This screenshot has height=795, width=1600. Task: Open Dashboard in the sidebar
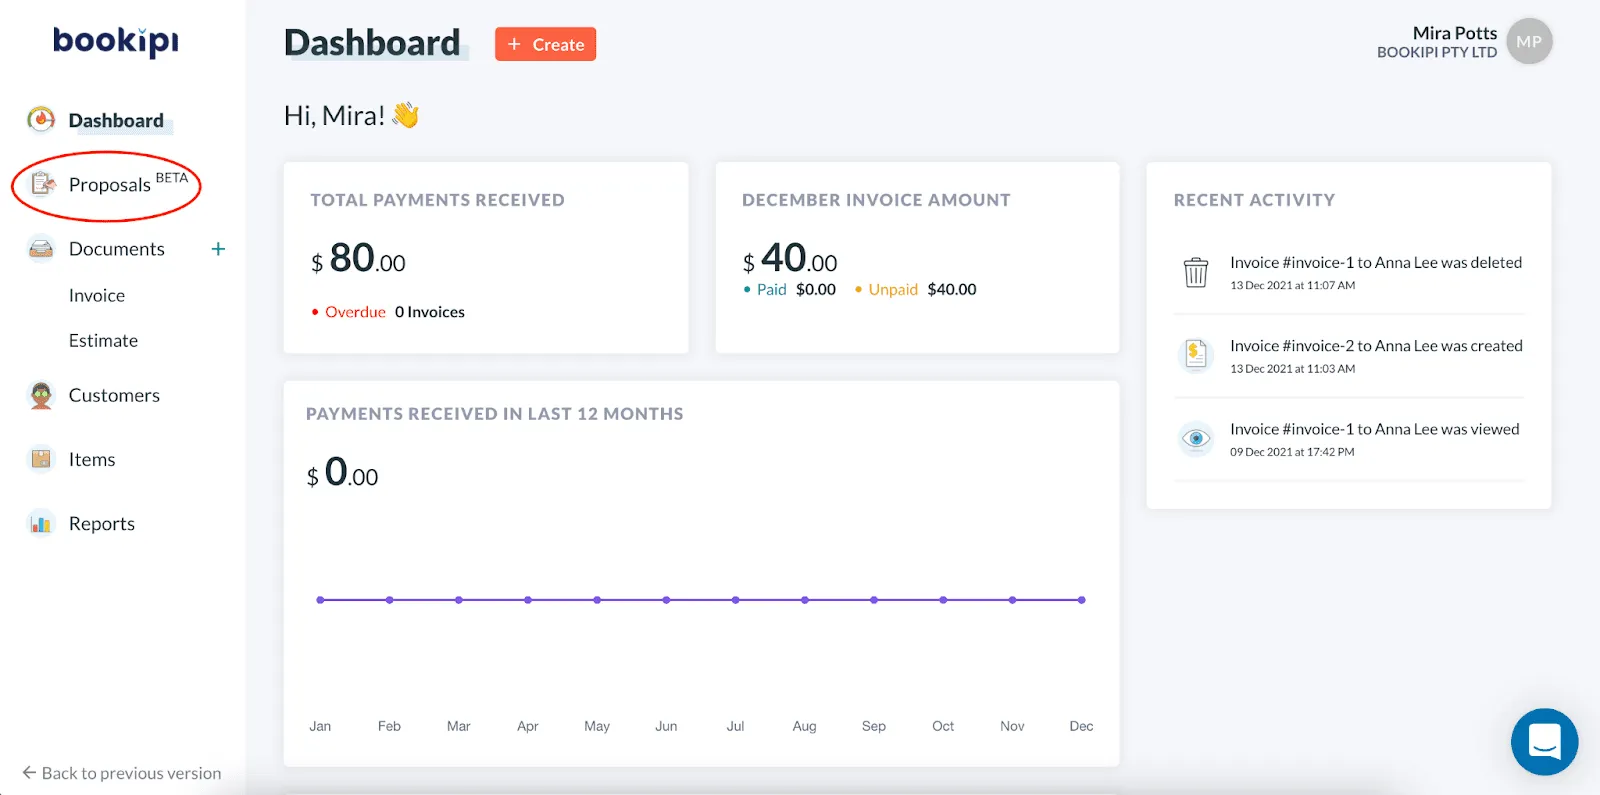tap(116, 121)
